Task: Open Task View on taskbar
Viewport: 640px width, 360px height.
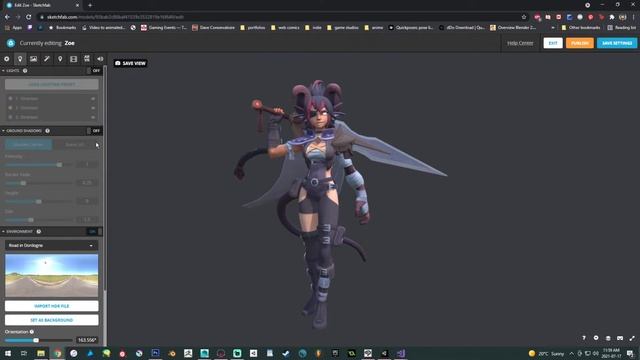Action: [x=24, y=353]
